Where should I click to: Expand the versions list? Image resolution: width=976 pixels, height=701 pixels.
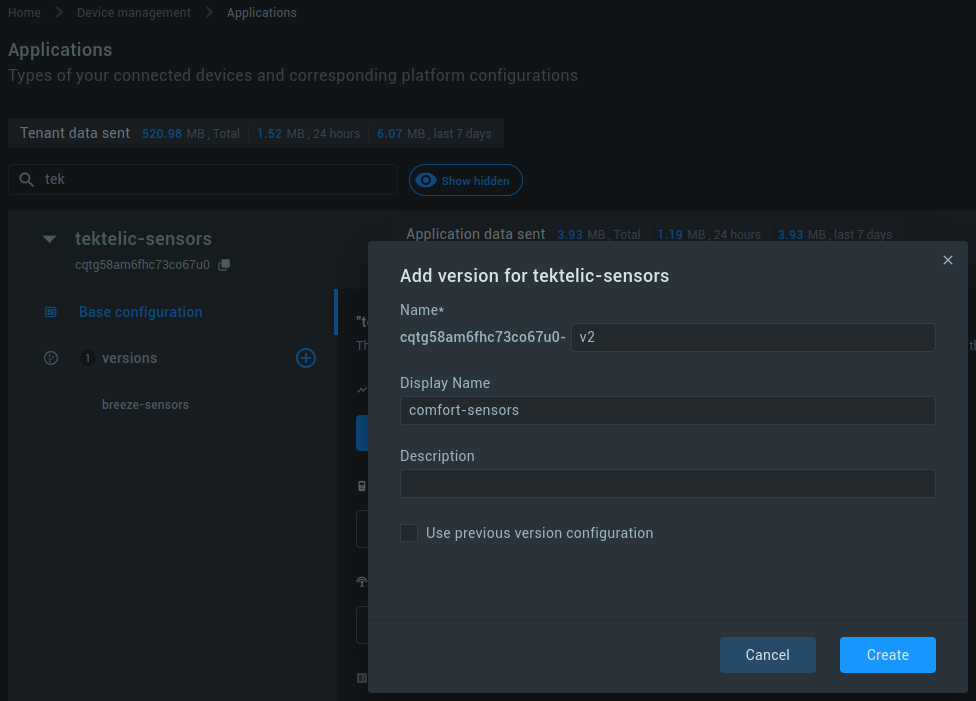click(129, 358)
